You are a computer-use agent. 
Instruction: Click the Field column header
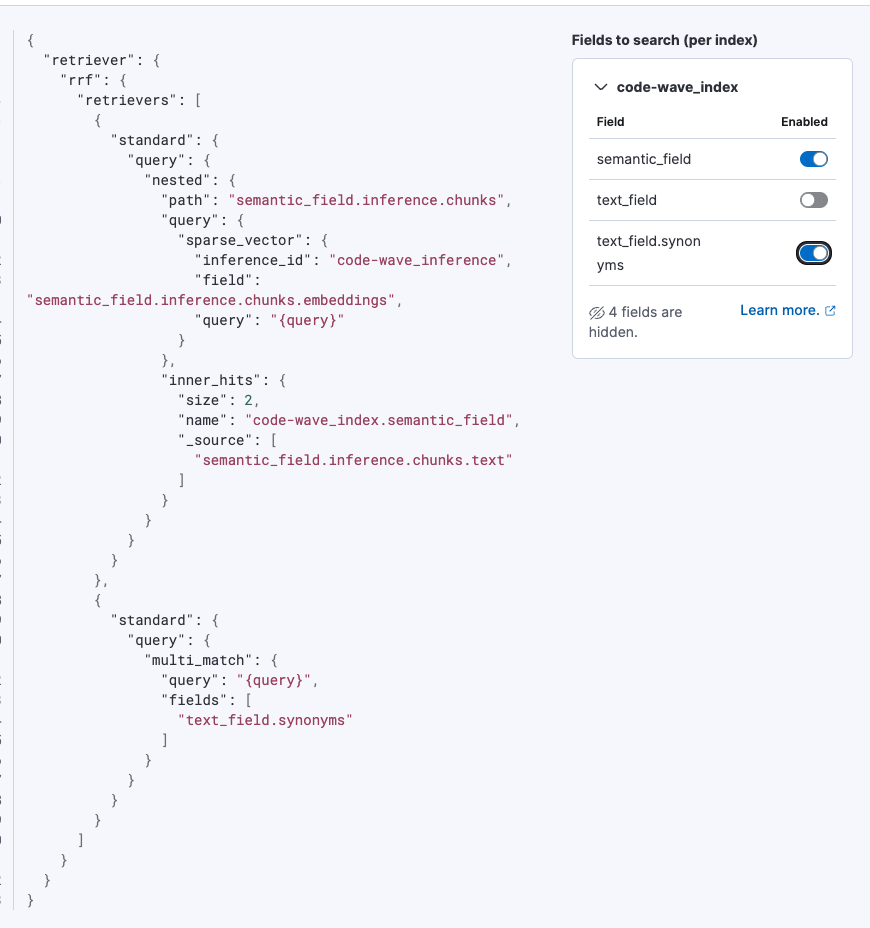click(x=610, y=122)
